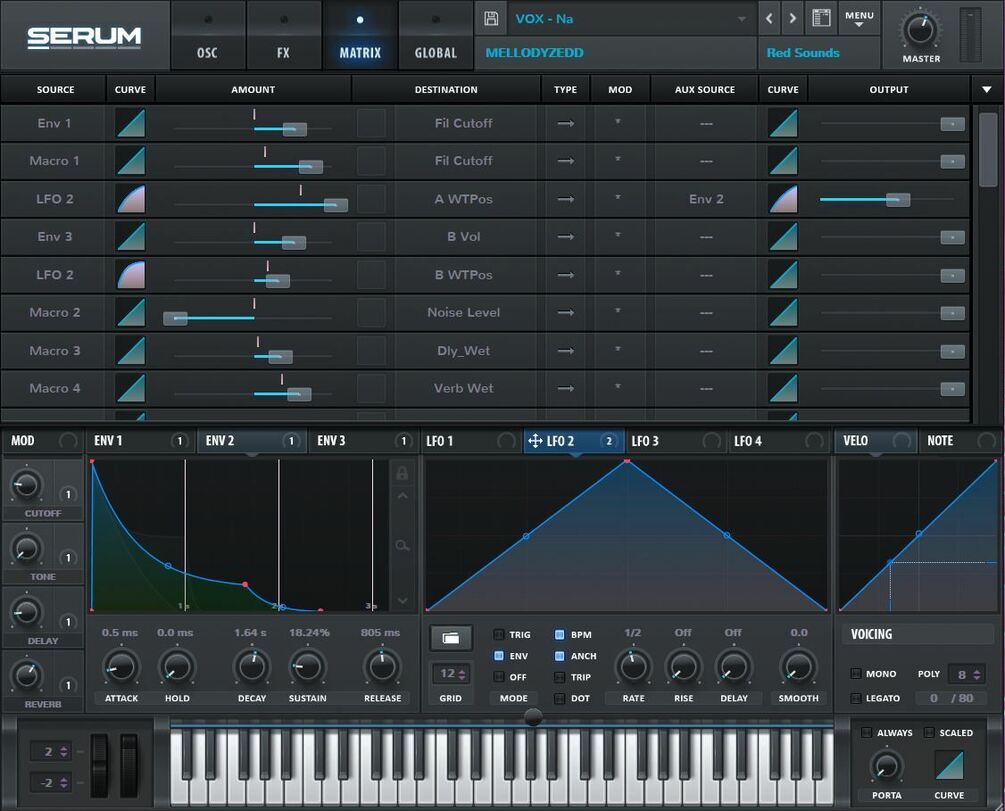Click the mod multiply asterisk in the B Vol row
This screenshot has width=1005, height=811.
click(618, 235)
